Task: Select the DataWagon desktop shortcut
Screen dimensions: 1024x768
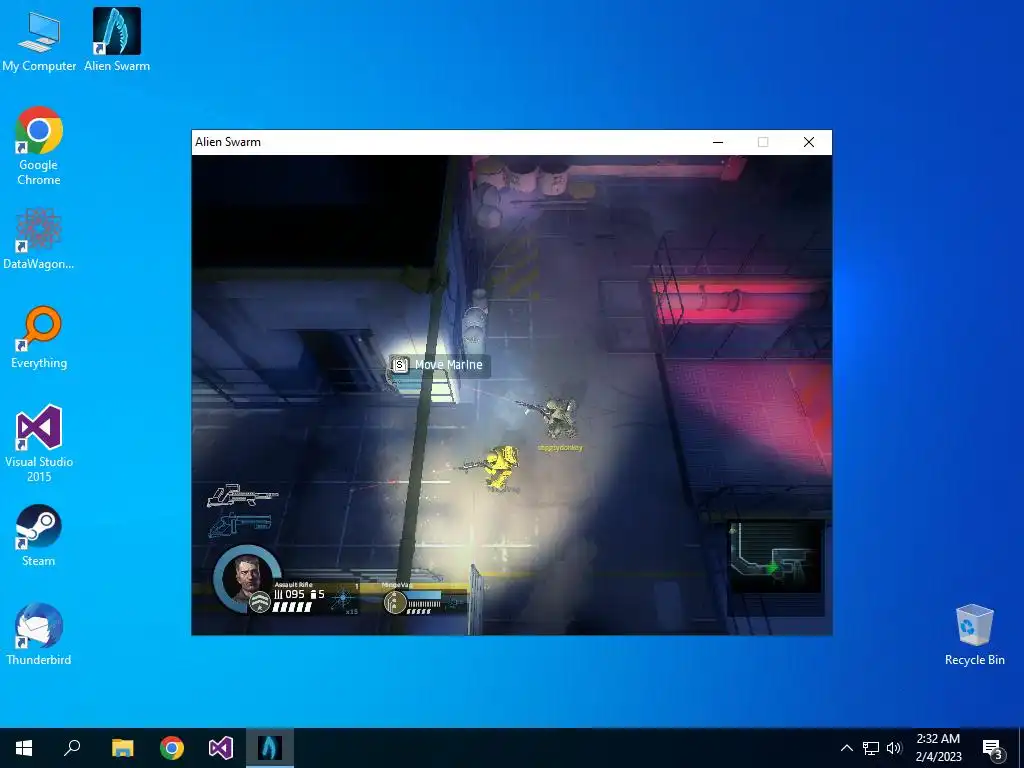Action: tap(39, 239)
